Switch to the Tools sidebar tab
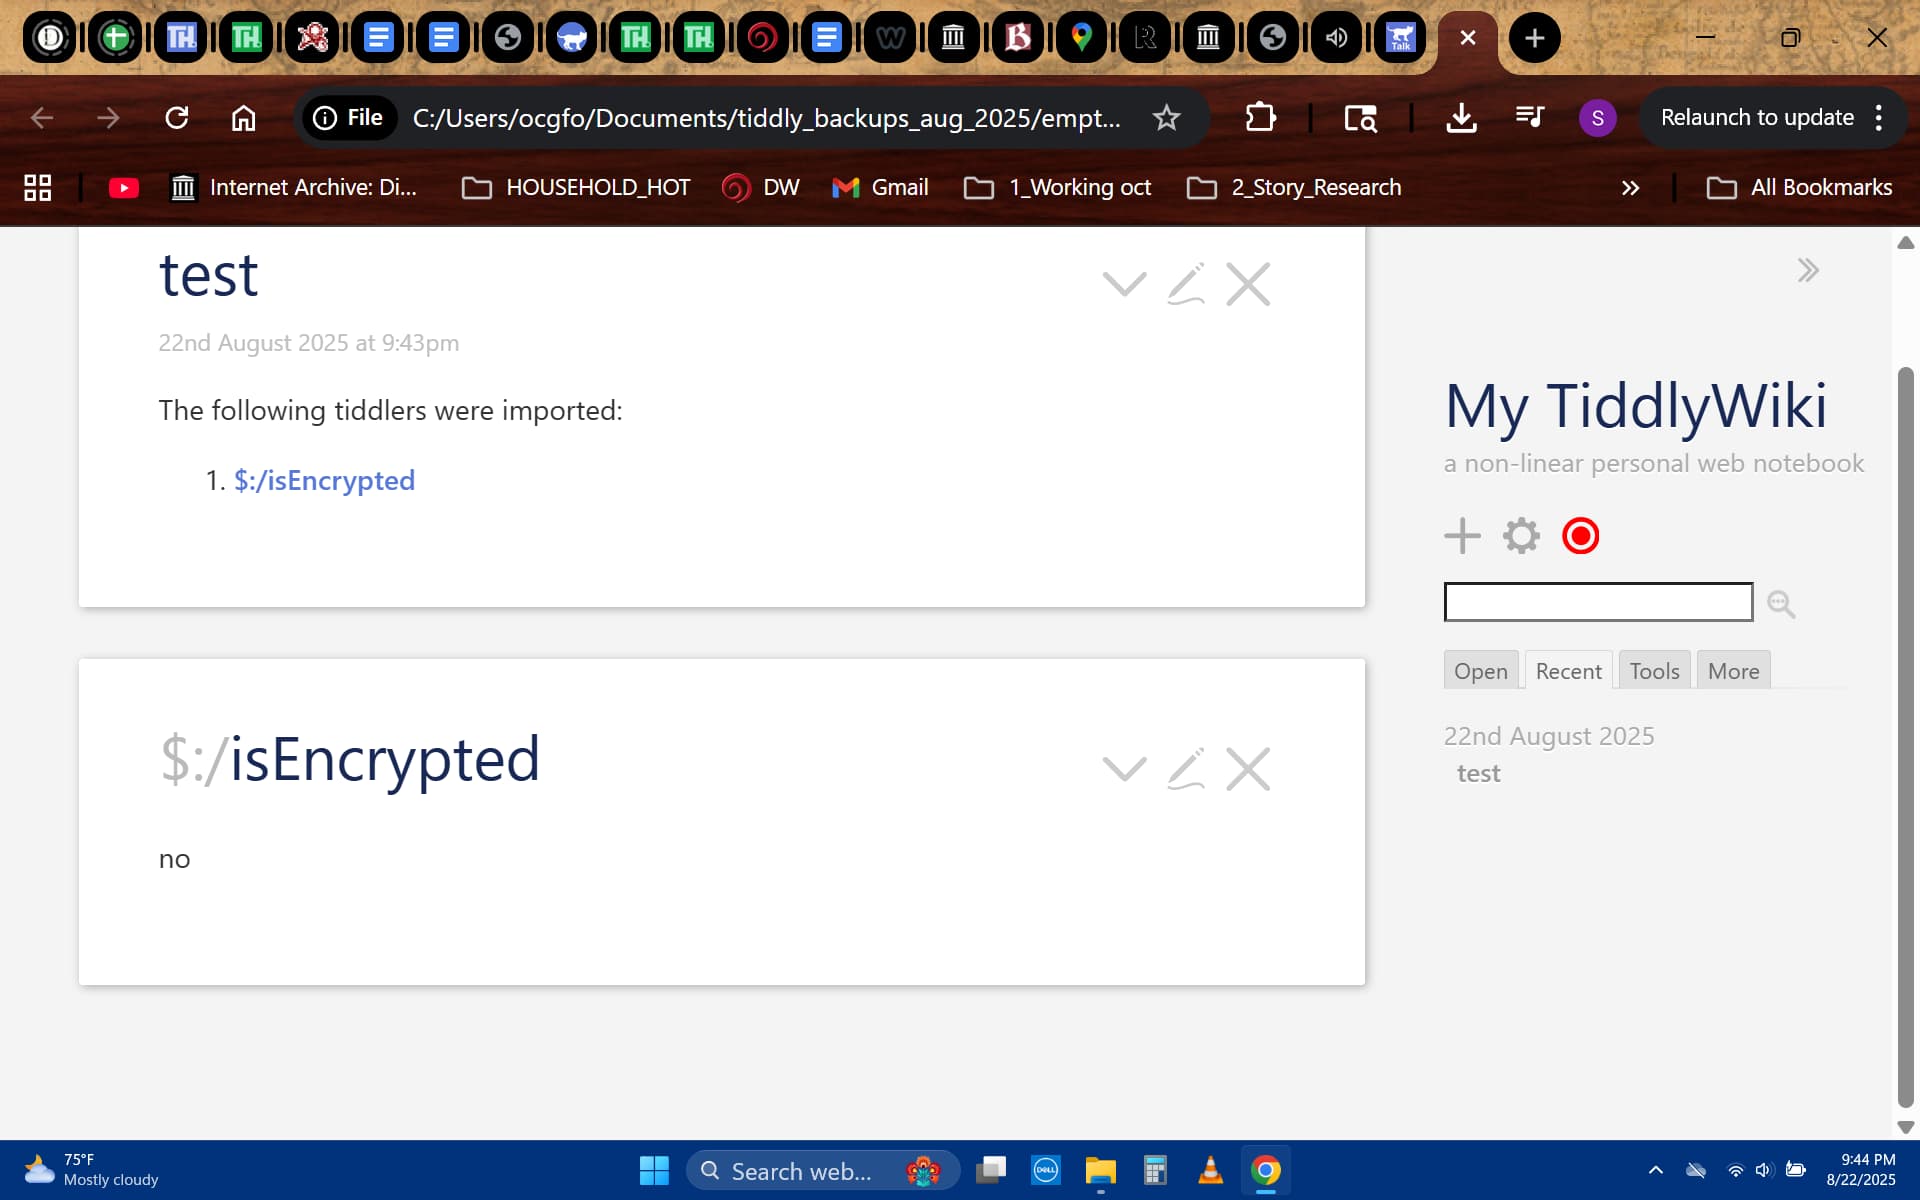1920x1200 pixels. (1654, 671)
